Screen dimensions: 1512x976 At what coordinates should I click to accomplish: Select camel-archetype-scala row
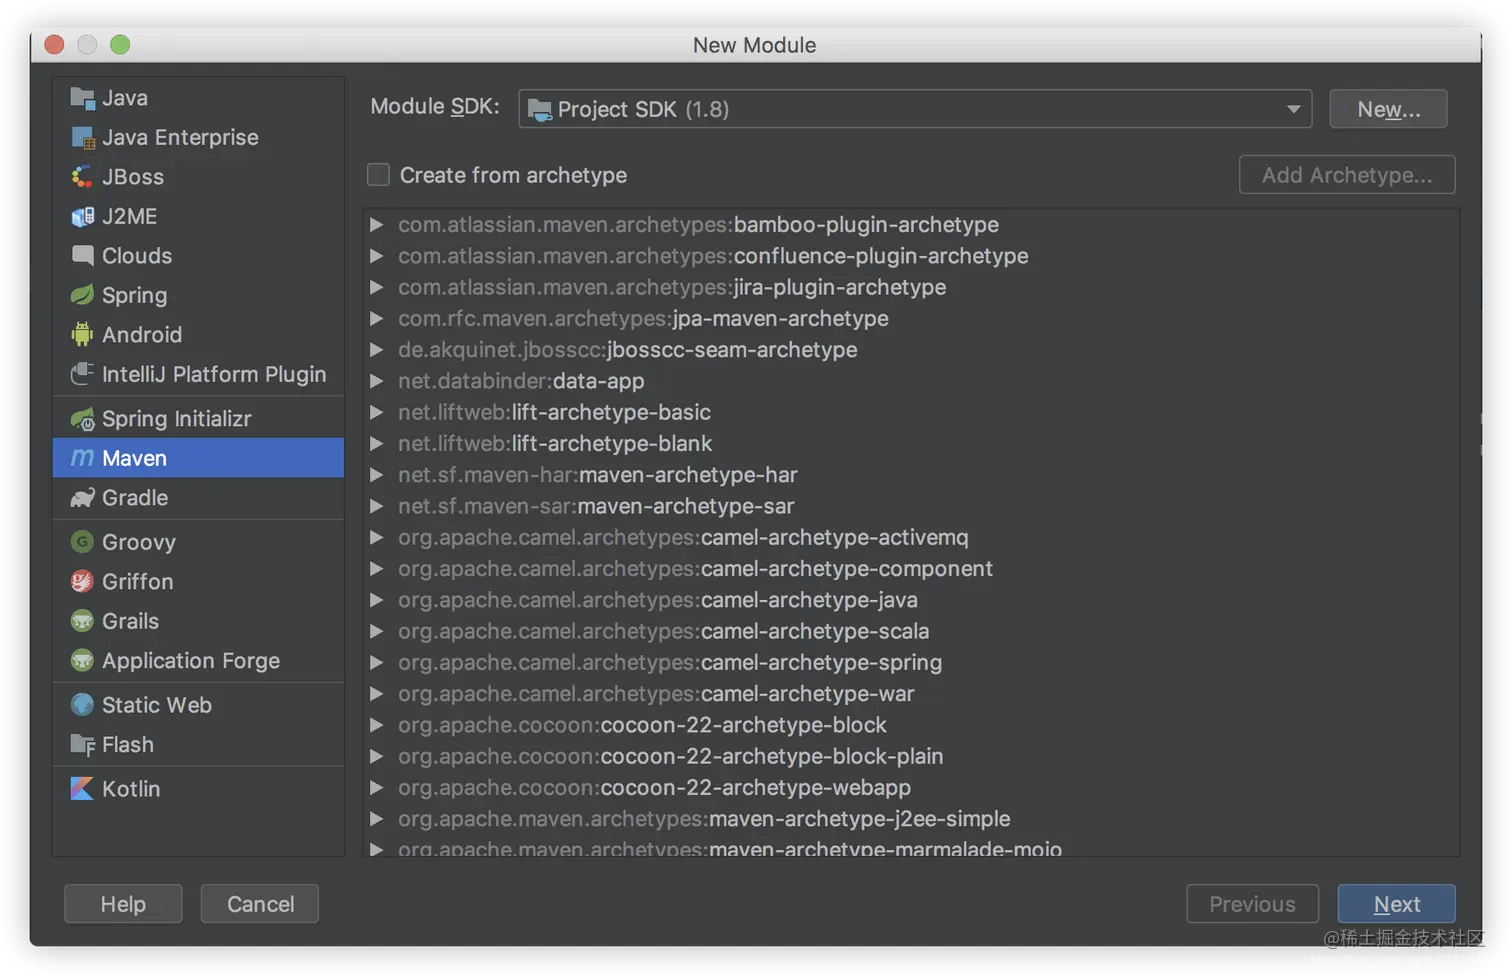[911, 631]
